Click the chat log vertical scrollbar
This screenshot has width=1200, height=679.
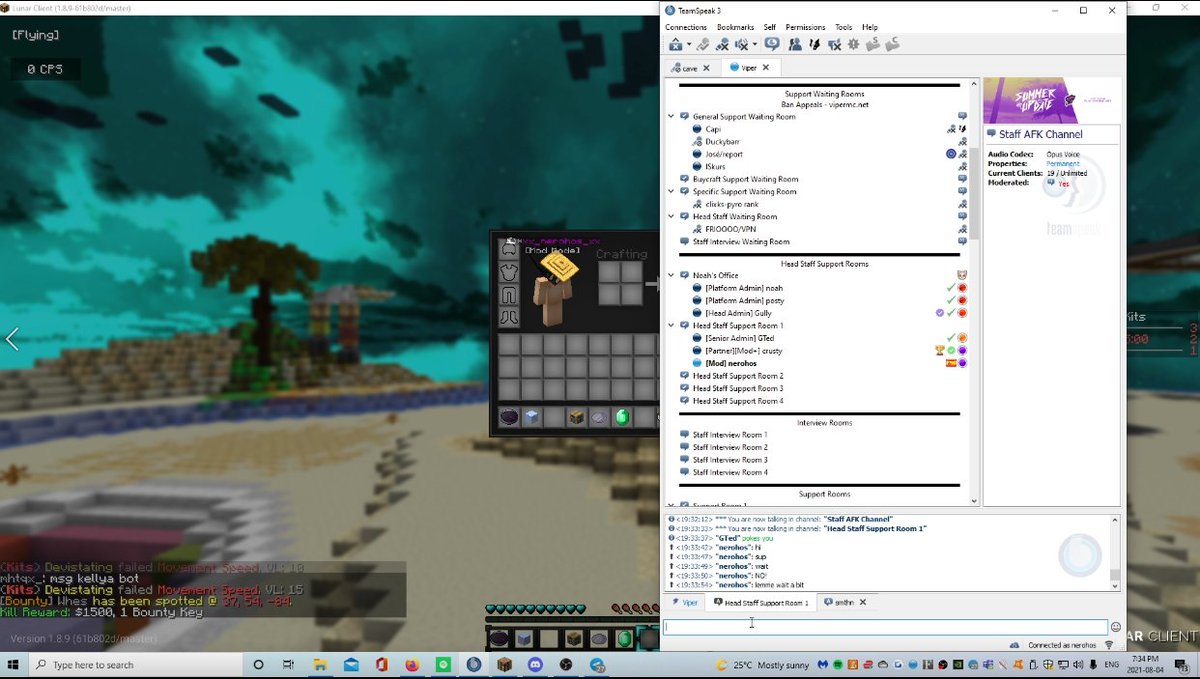point(1115,553)
